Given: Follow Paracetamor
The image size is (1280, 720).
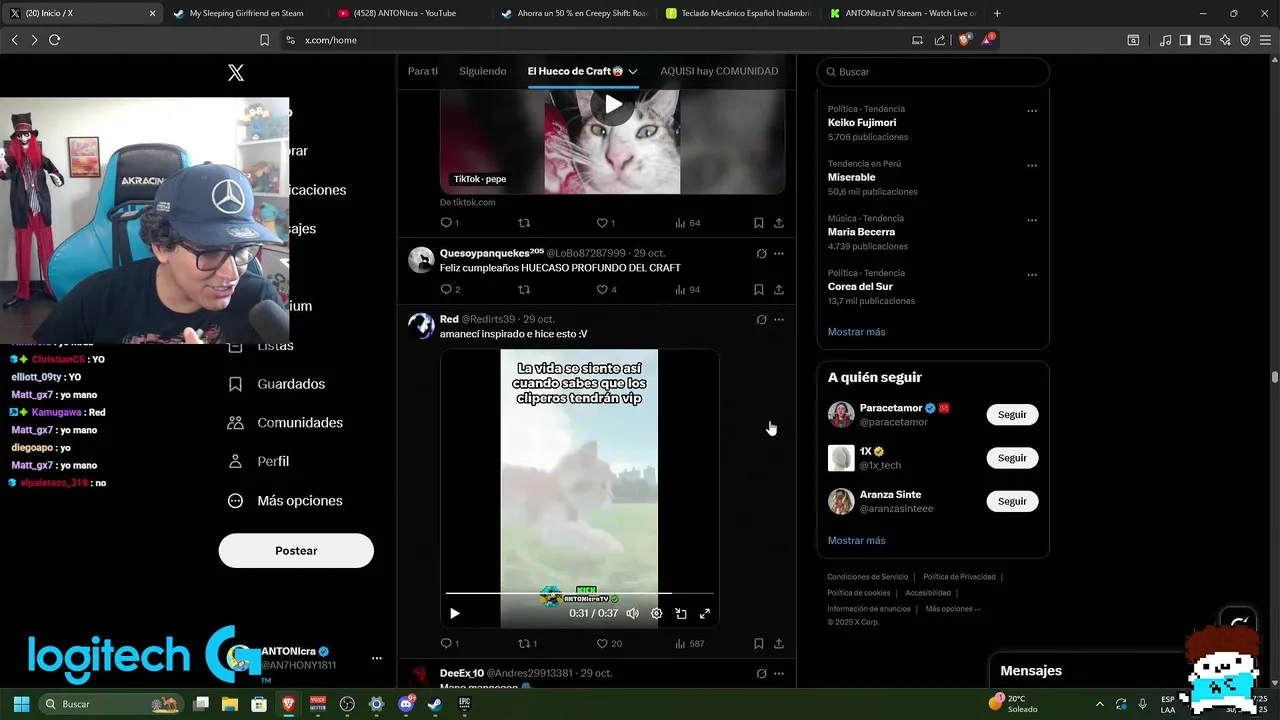Looking at the screenshot, I should (1012, 415).
